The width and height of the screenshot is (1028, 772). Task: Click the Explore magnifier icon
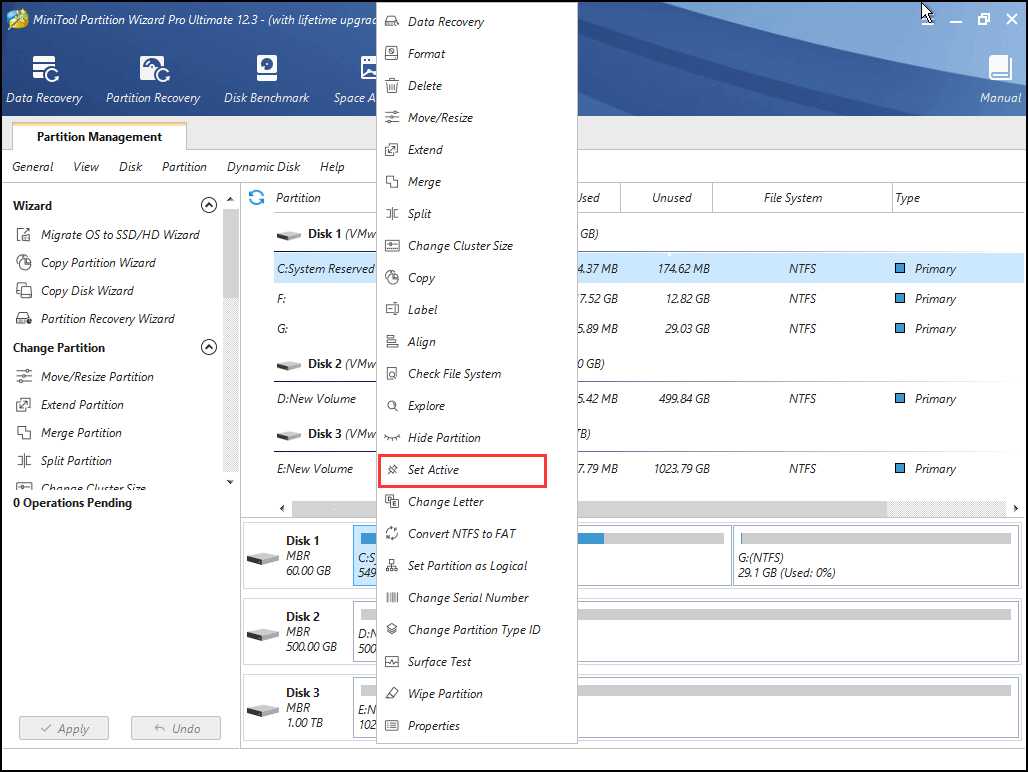click(x=391, y=406)
